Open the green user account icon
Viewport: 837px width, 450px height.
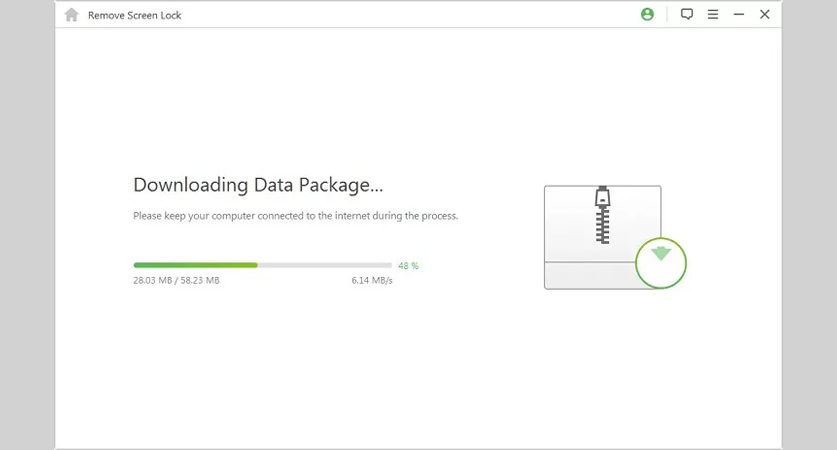click(x=647, y=14)
